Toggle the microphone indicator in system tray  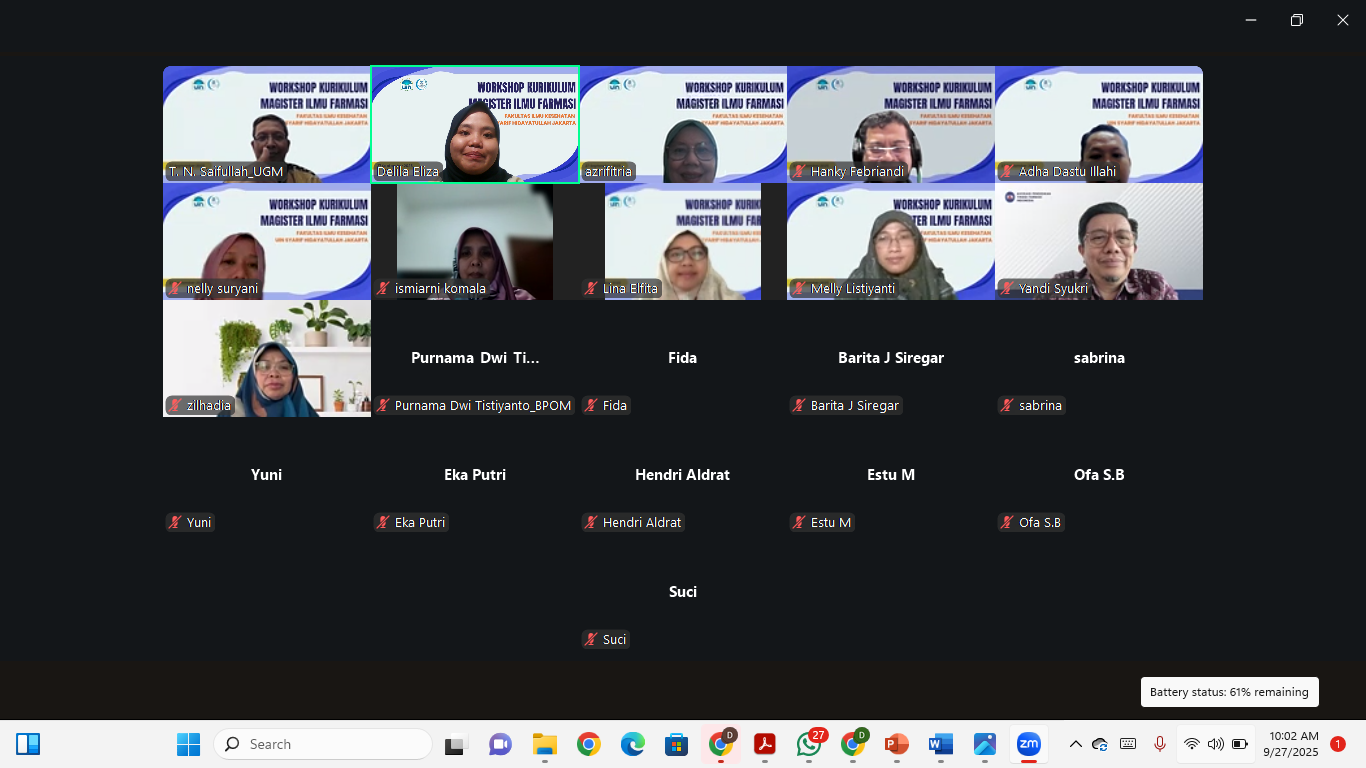[x=1160, y=744]
